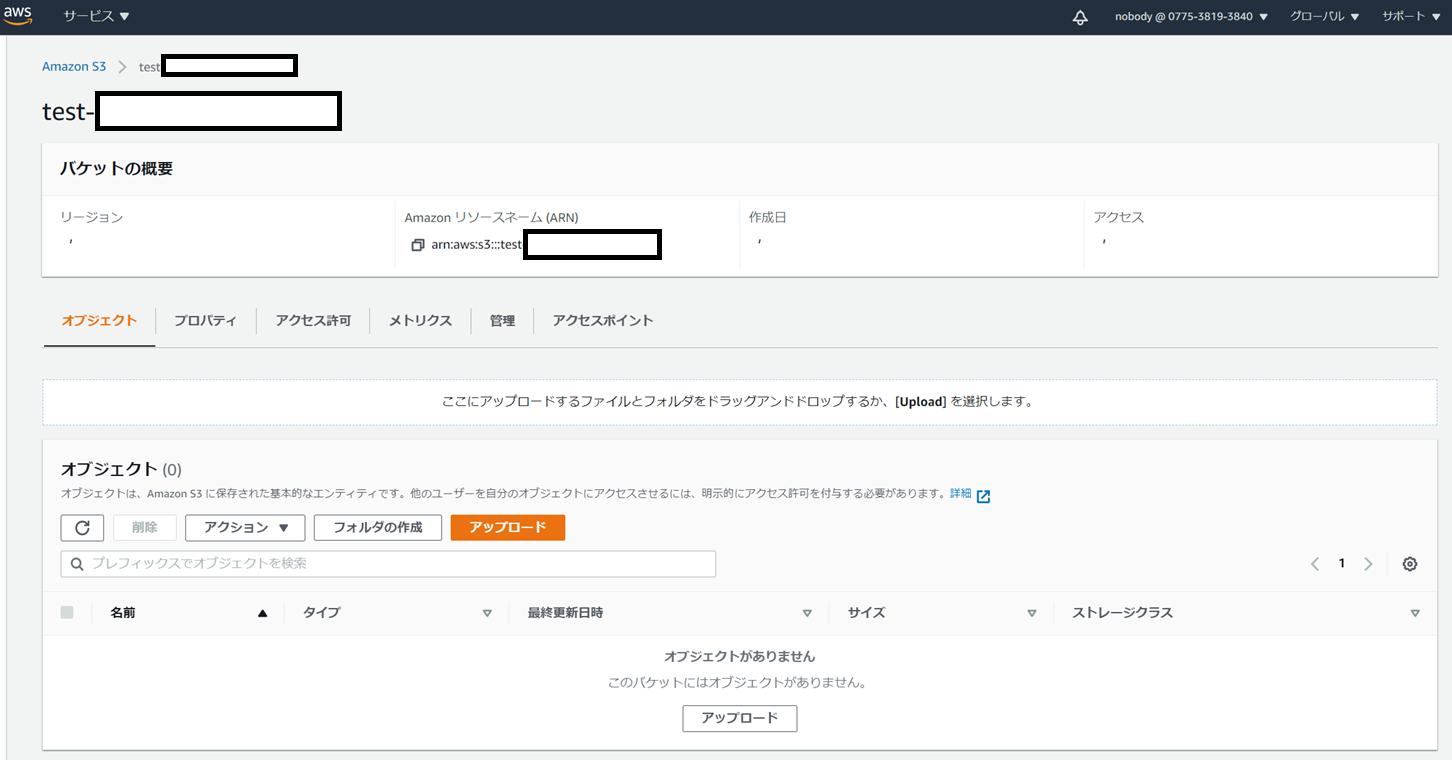Go to previous page arrow

(x=1315, y=564)
